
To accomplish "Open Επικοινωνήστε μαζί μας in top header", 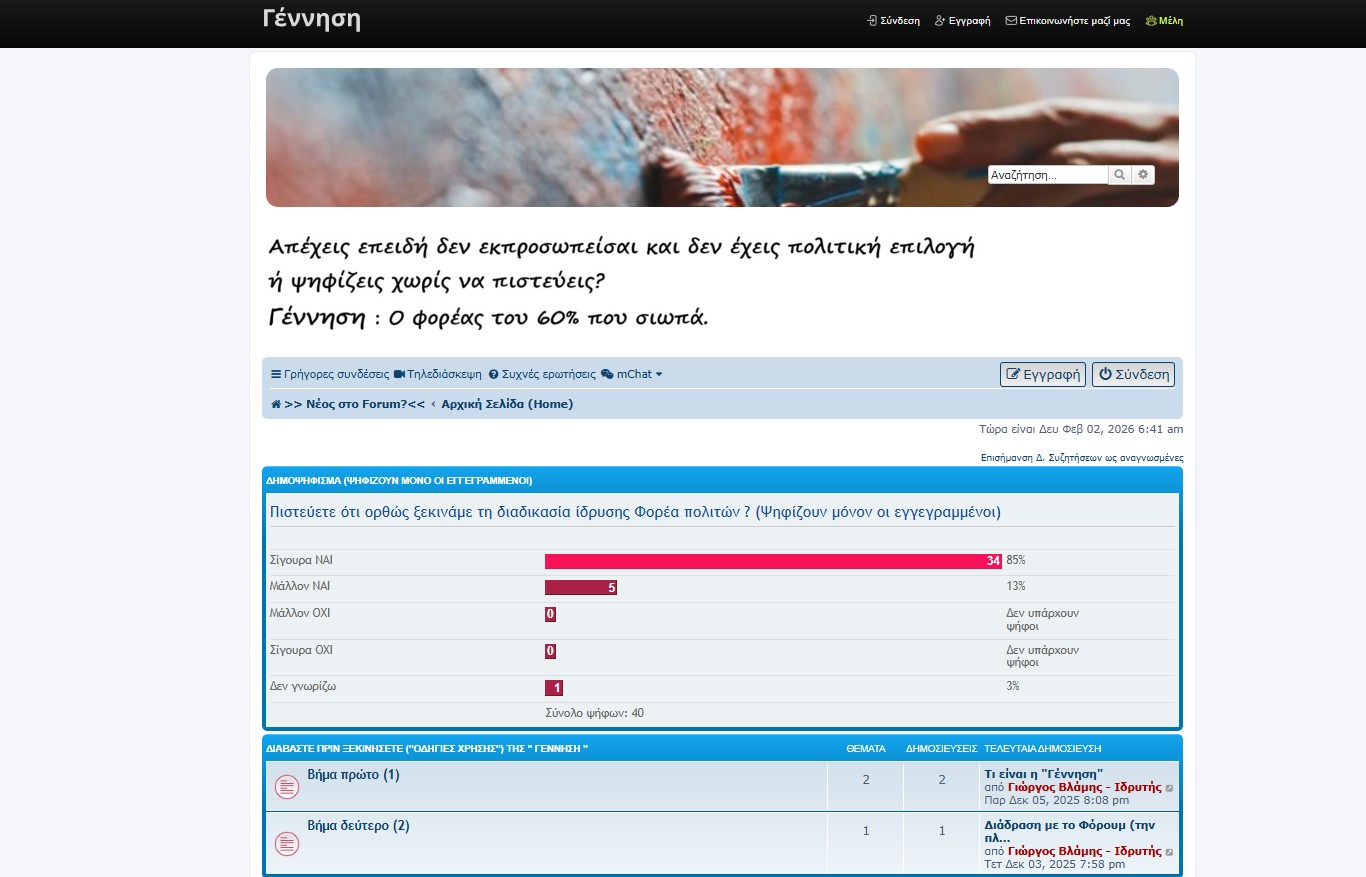I will click(x=1067, y=21).
